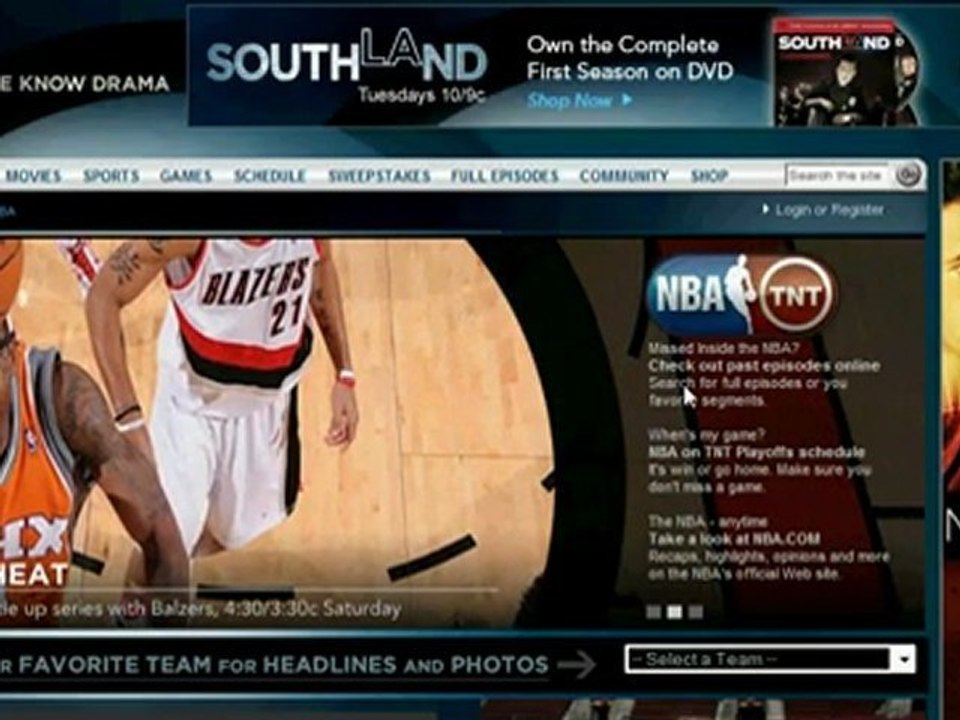This screenshot has width=960, height=720.
Task: Open Select a Team dropdown arrow
Action: click(904, 659)
